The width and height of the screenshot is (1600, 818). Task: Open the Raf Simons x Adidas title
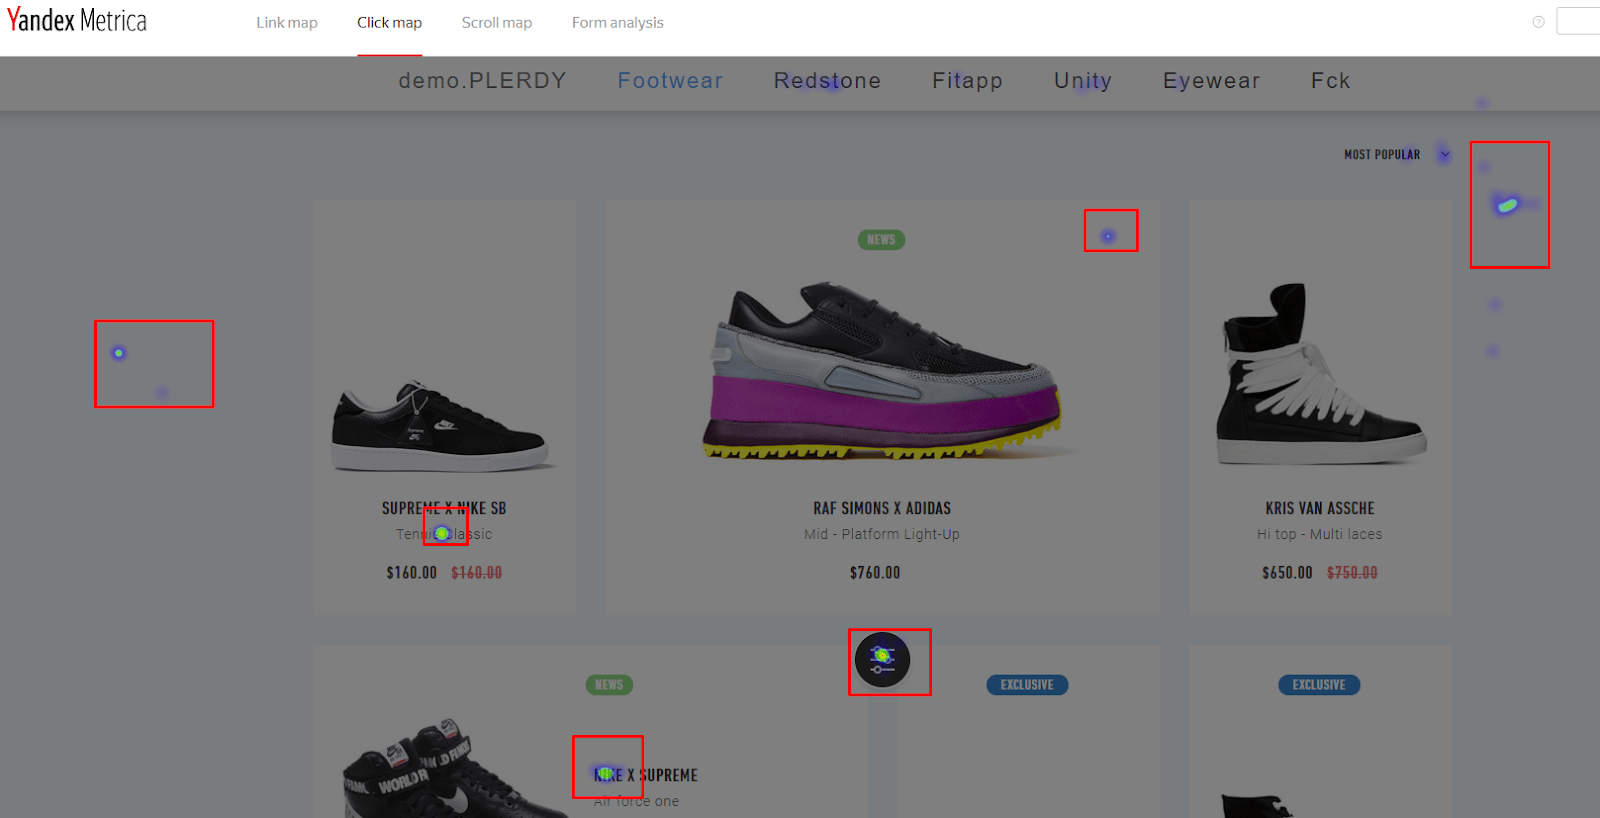(x=882, y=508)
